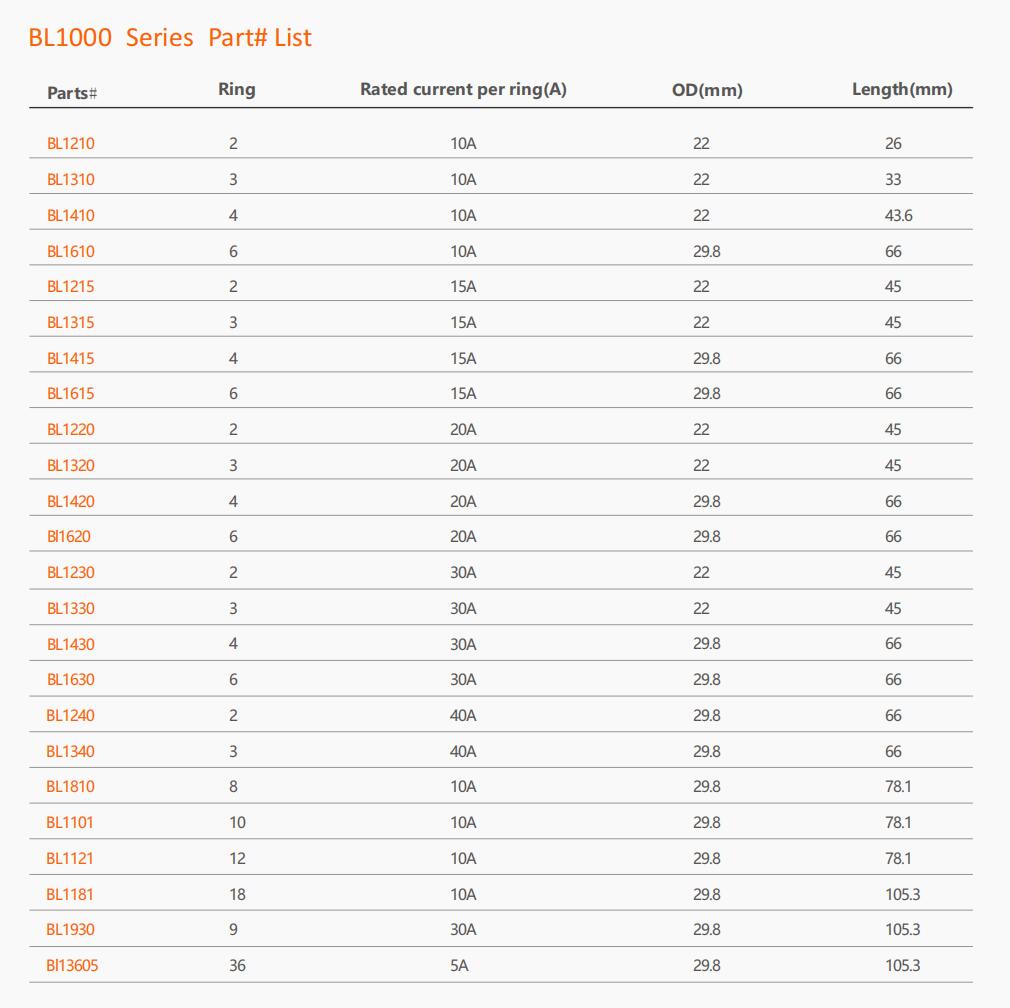Screen dimensions: 1010x1008
Task: Click the BL1210 part number
Action: tap(71, 143)
